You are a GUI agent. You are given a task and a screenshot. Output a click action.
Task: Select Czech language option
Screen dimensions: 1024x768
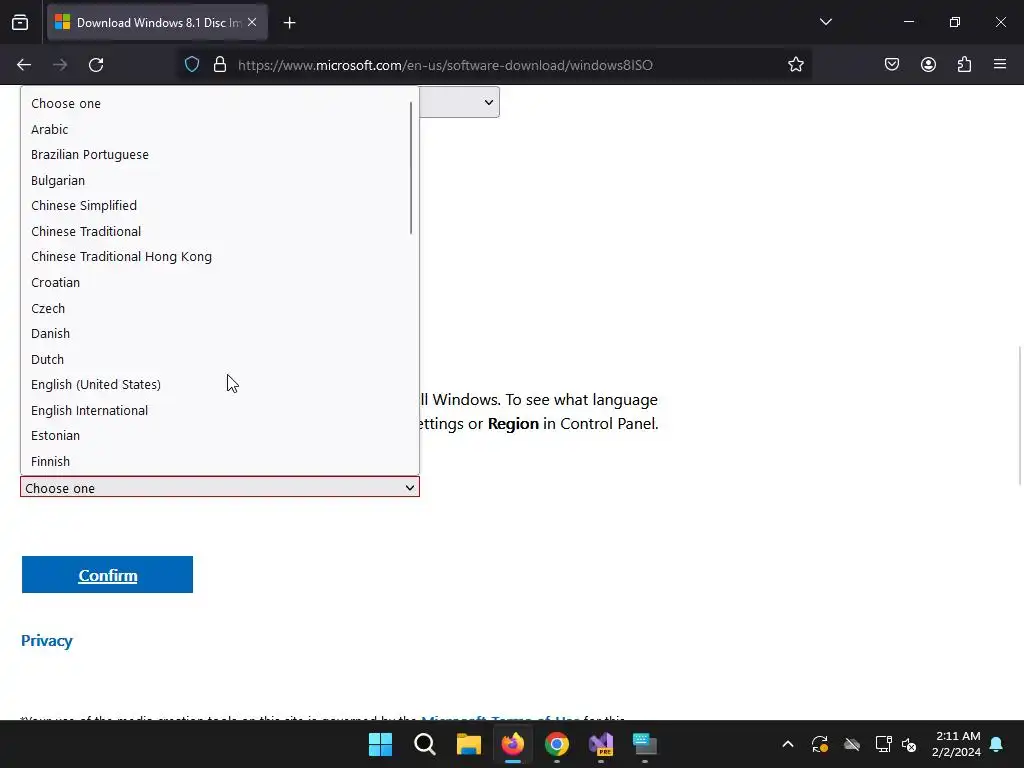click(x=219, y=308)
